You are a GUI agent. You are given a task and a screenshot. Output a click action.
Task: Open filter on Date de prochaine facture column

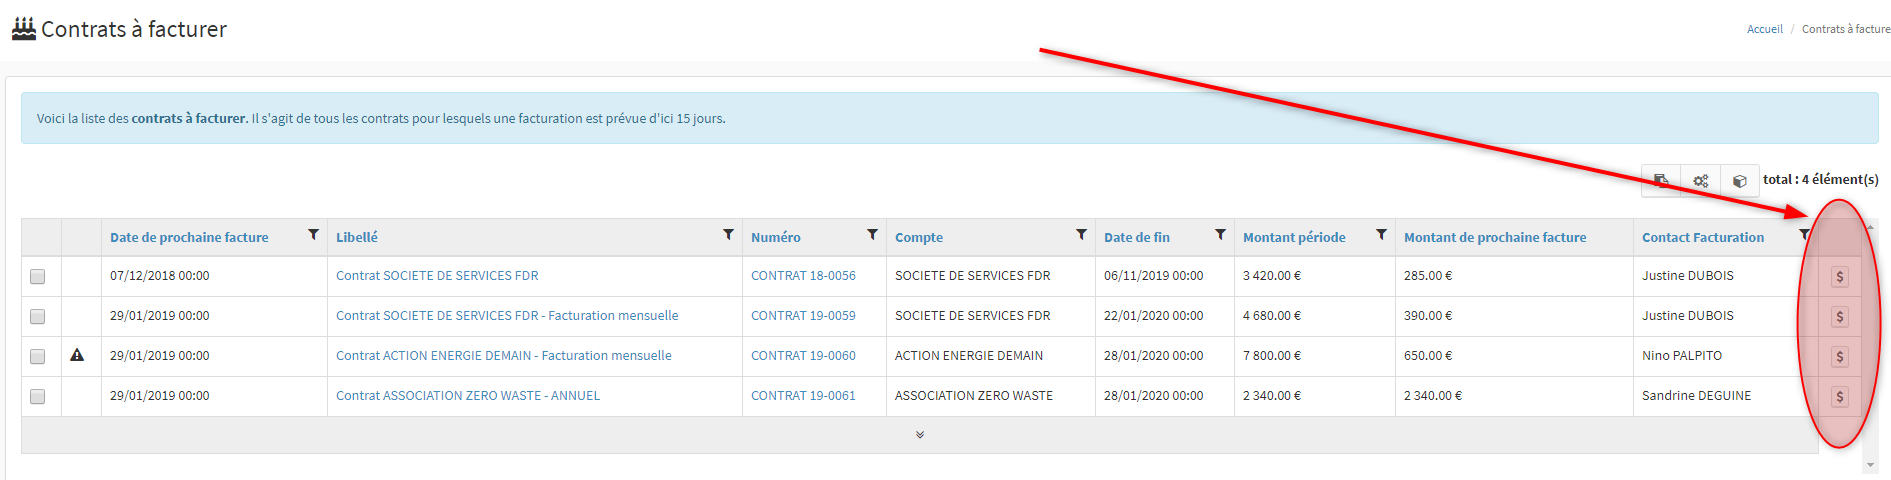tap(313, 235)
